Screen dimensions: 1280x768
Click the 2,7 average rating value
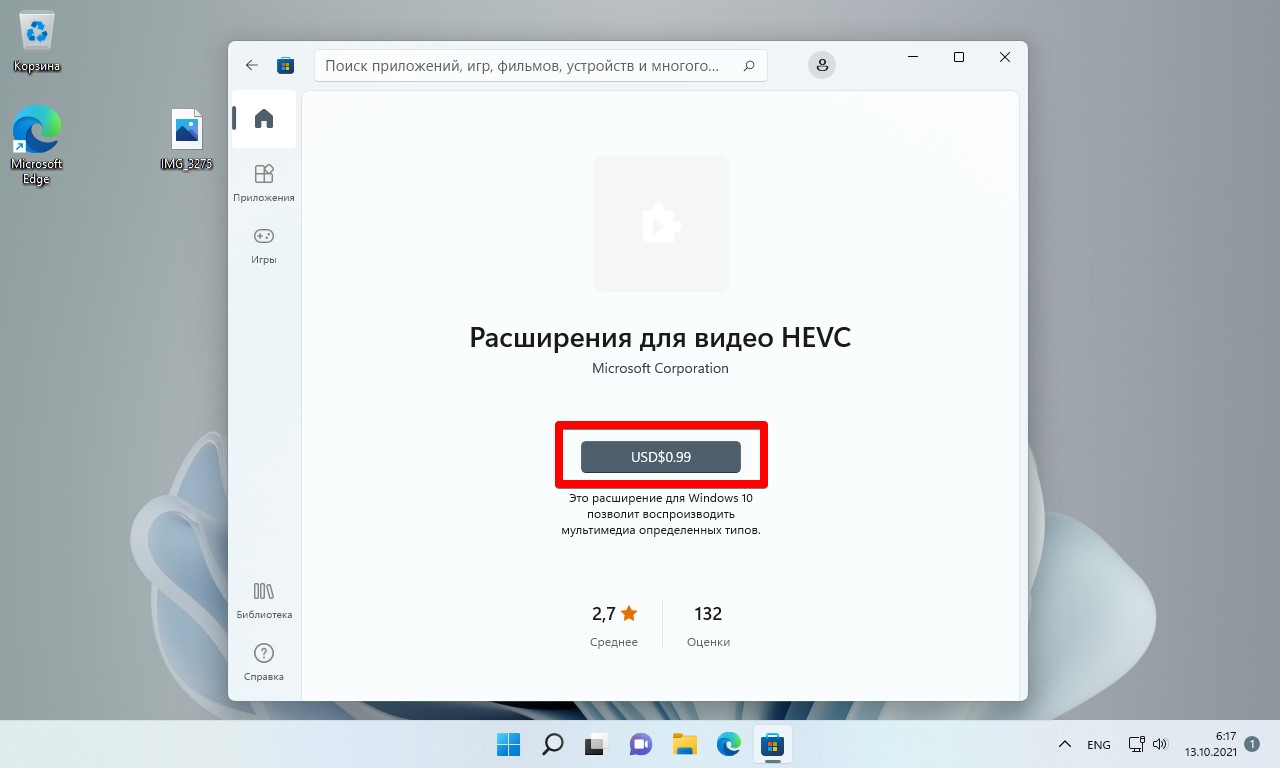coord(614,613)
